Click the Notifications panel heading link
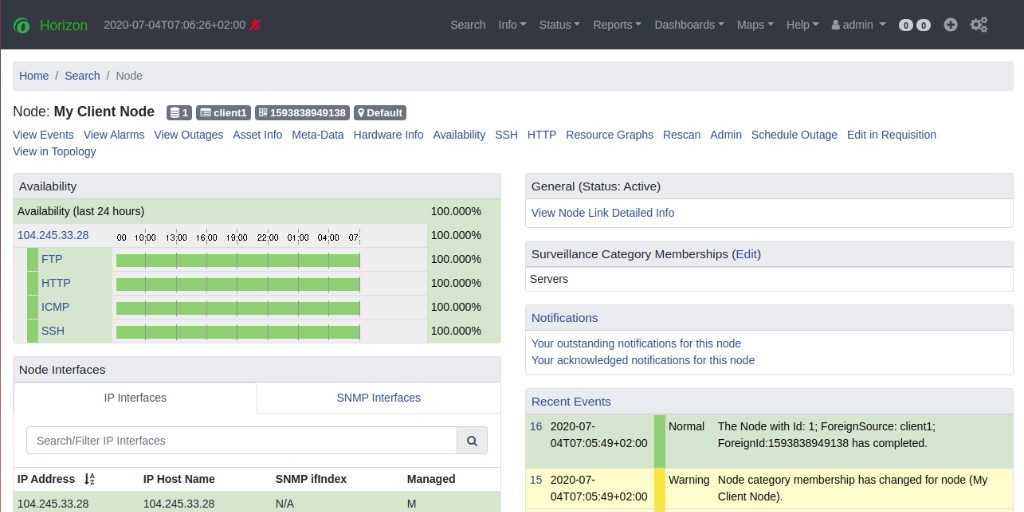 click(x=564, y=318)
